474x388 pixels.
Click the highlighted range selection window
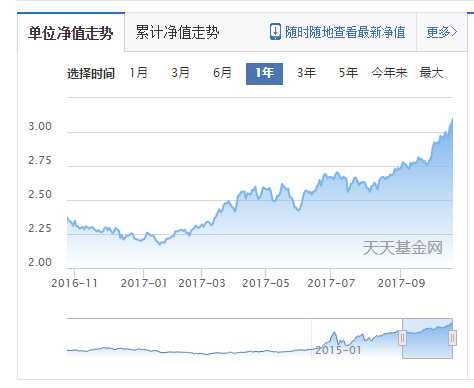click(x=427, y=338)
